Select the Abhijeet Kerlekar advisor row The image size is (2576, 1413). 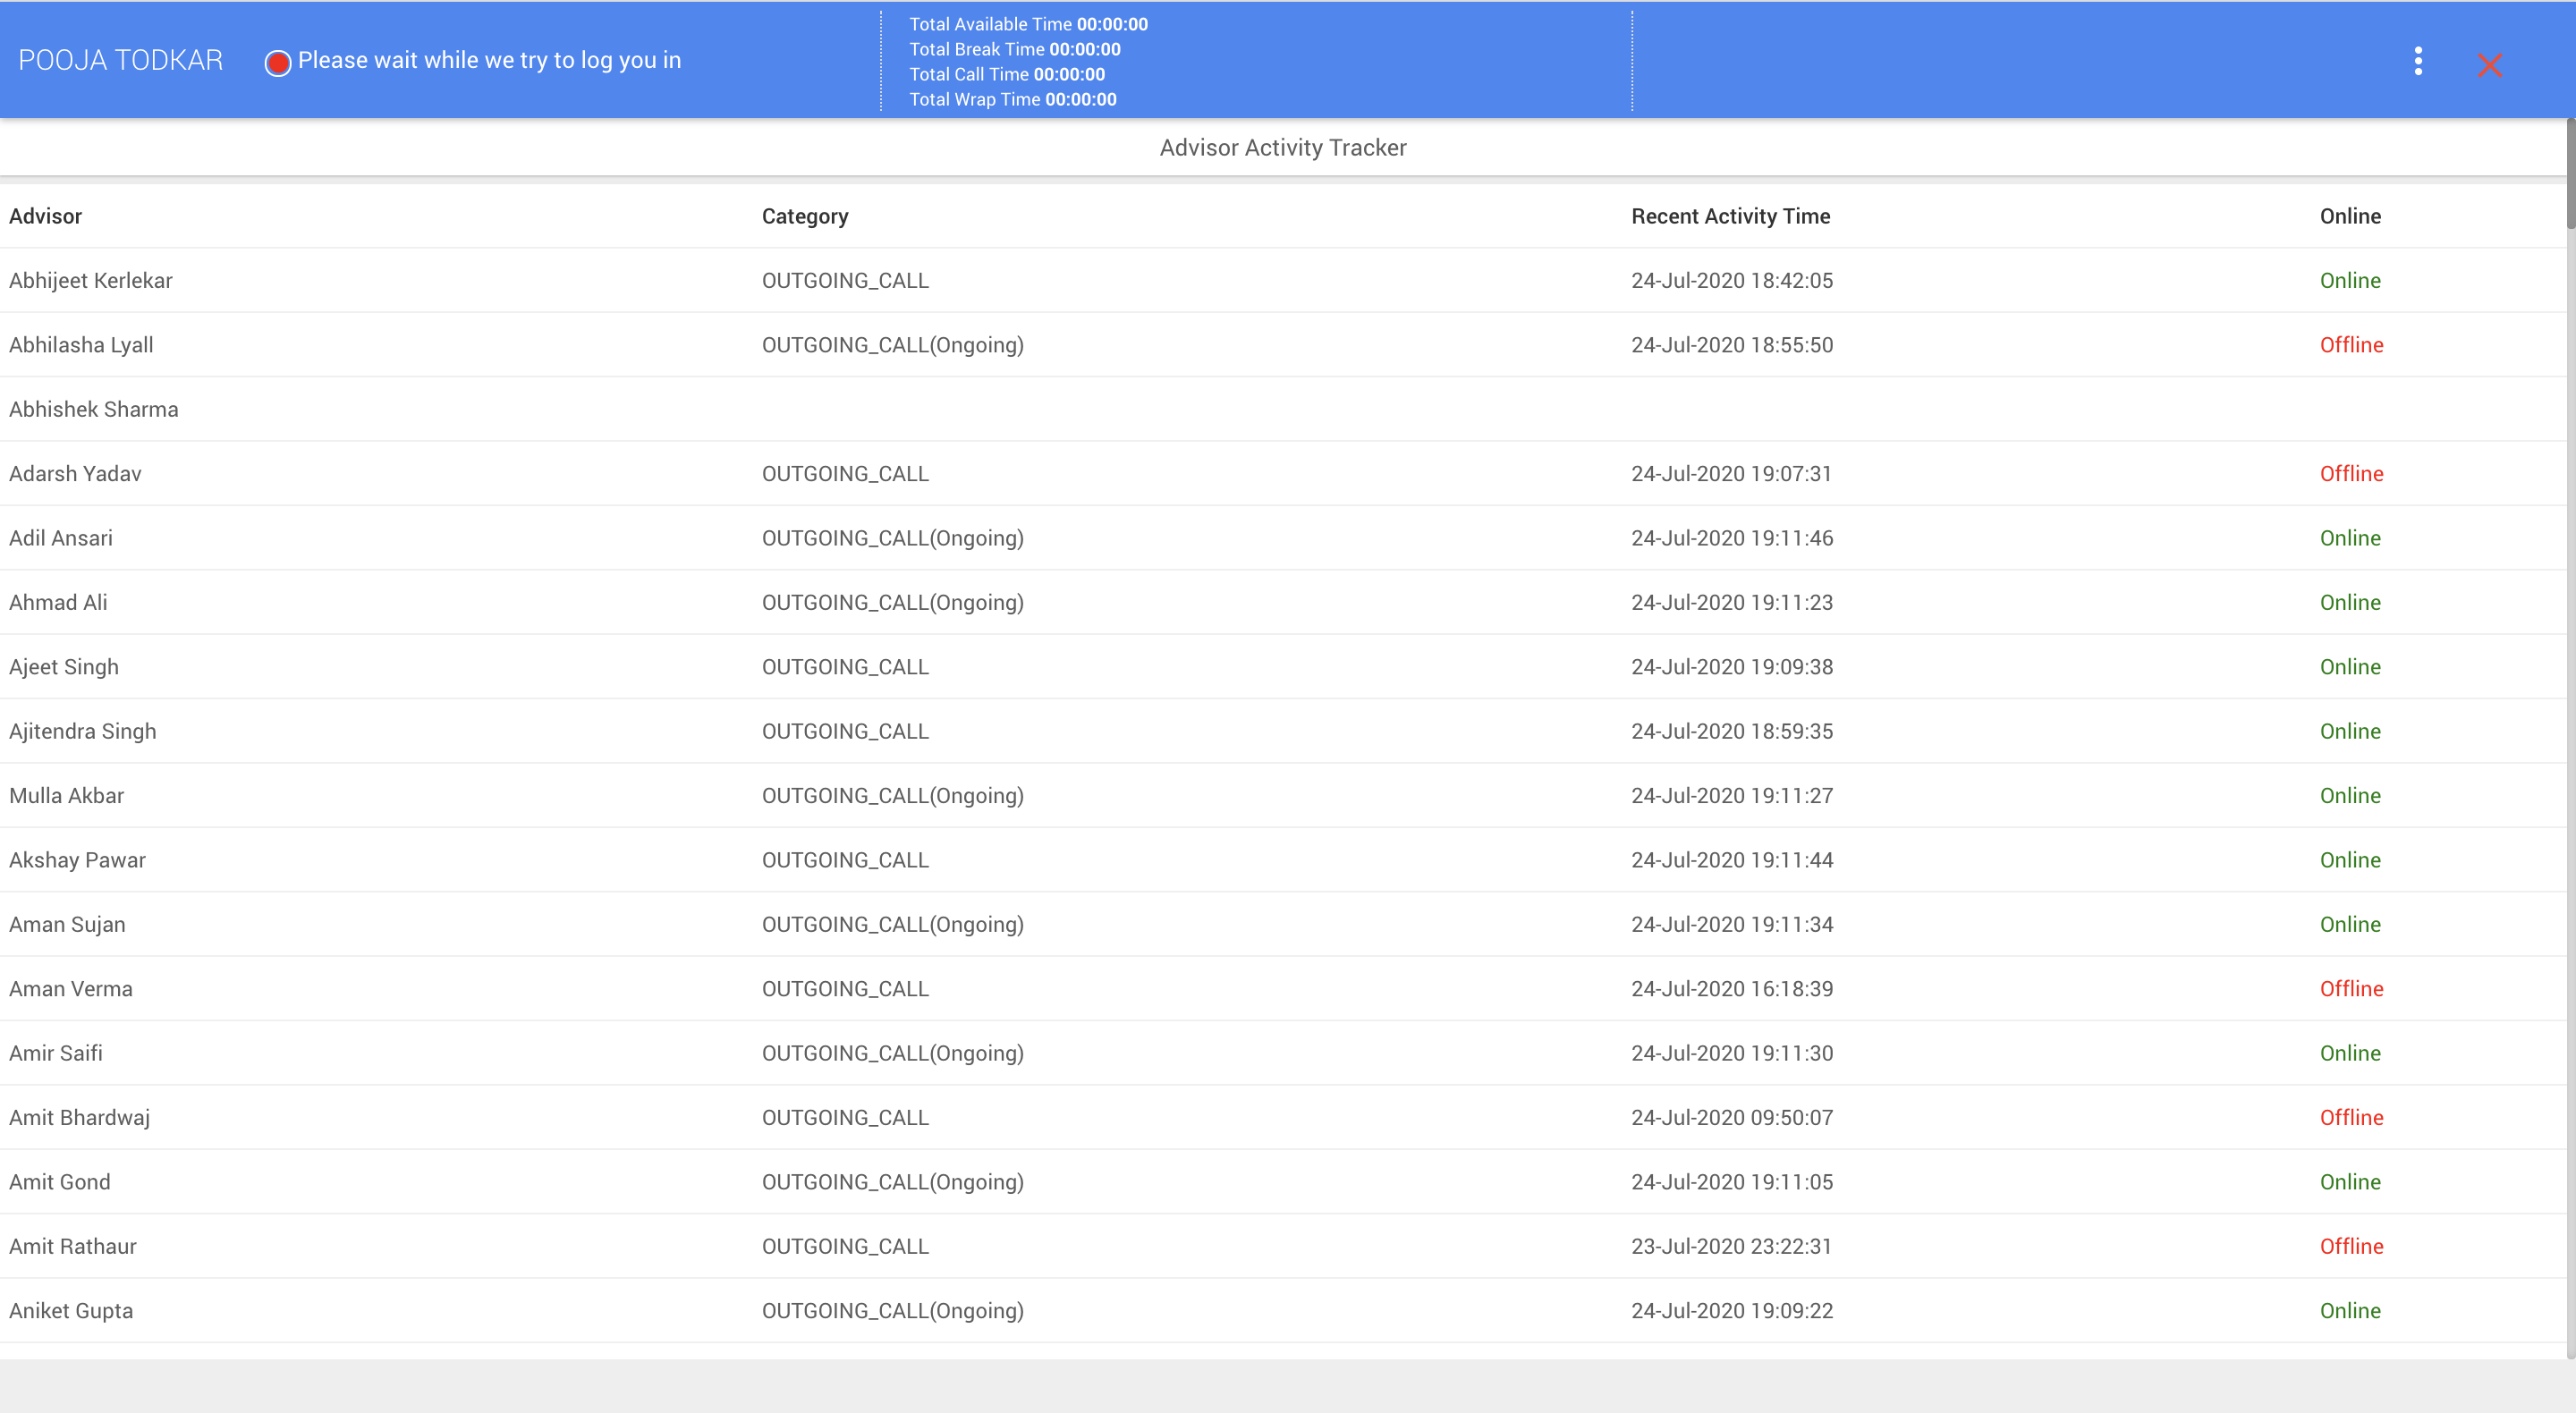1283,280
